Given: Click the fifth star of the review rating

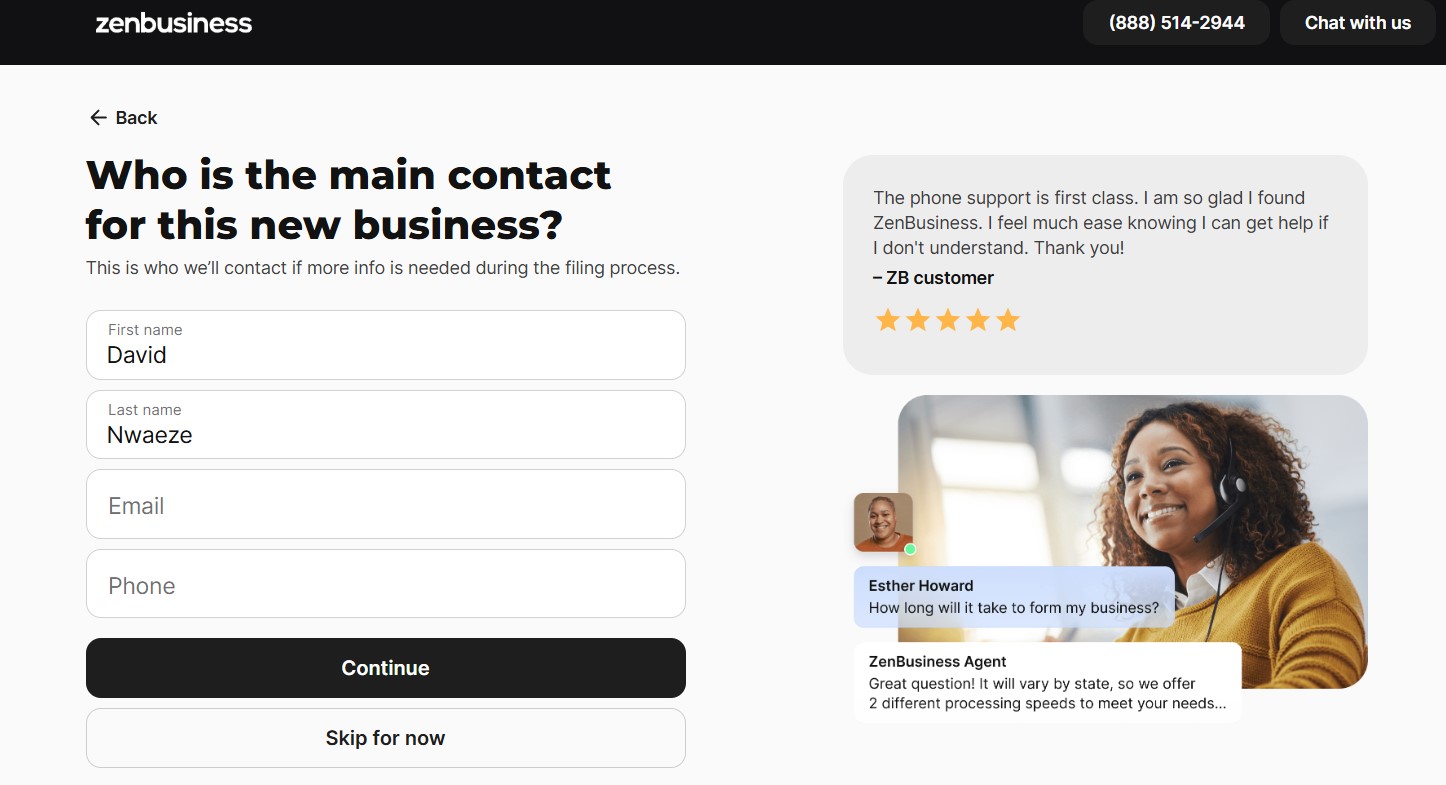Looking at the screenshot, I should (1008, 319).
